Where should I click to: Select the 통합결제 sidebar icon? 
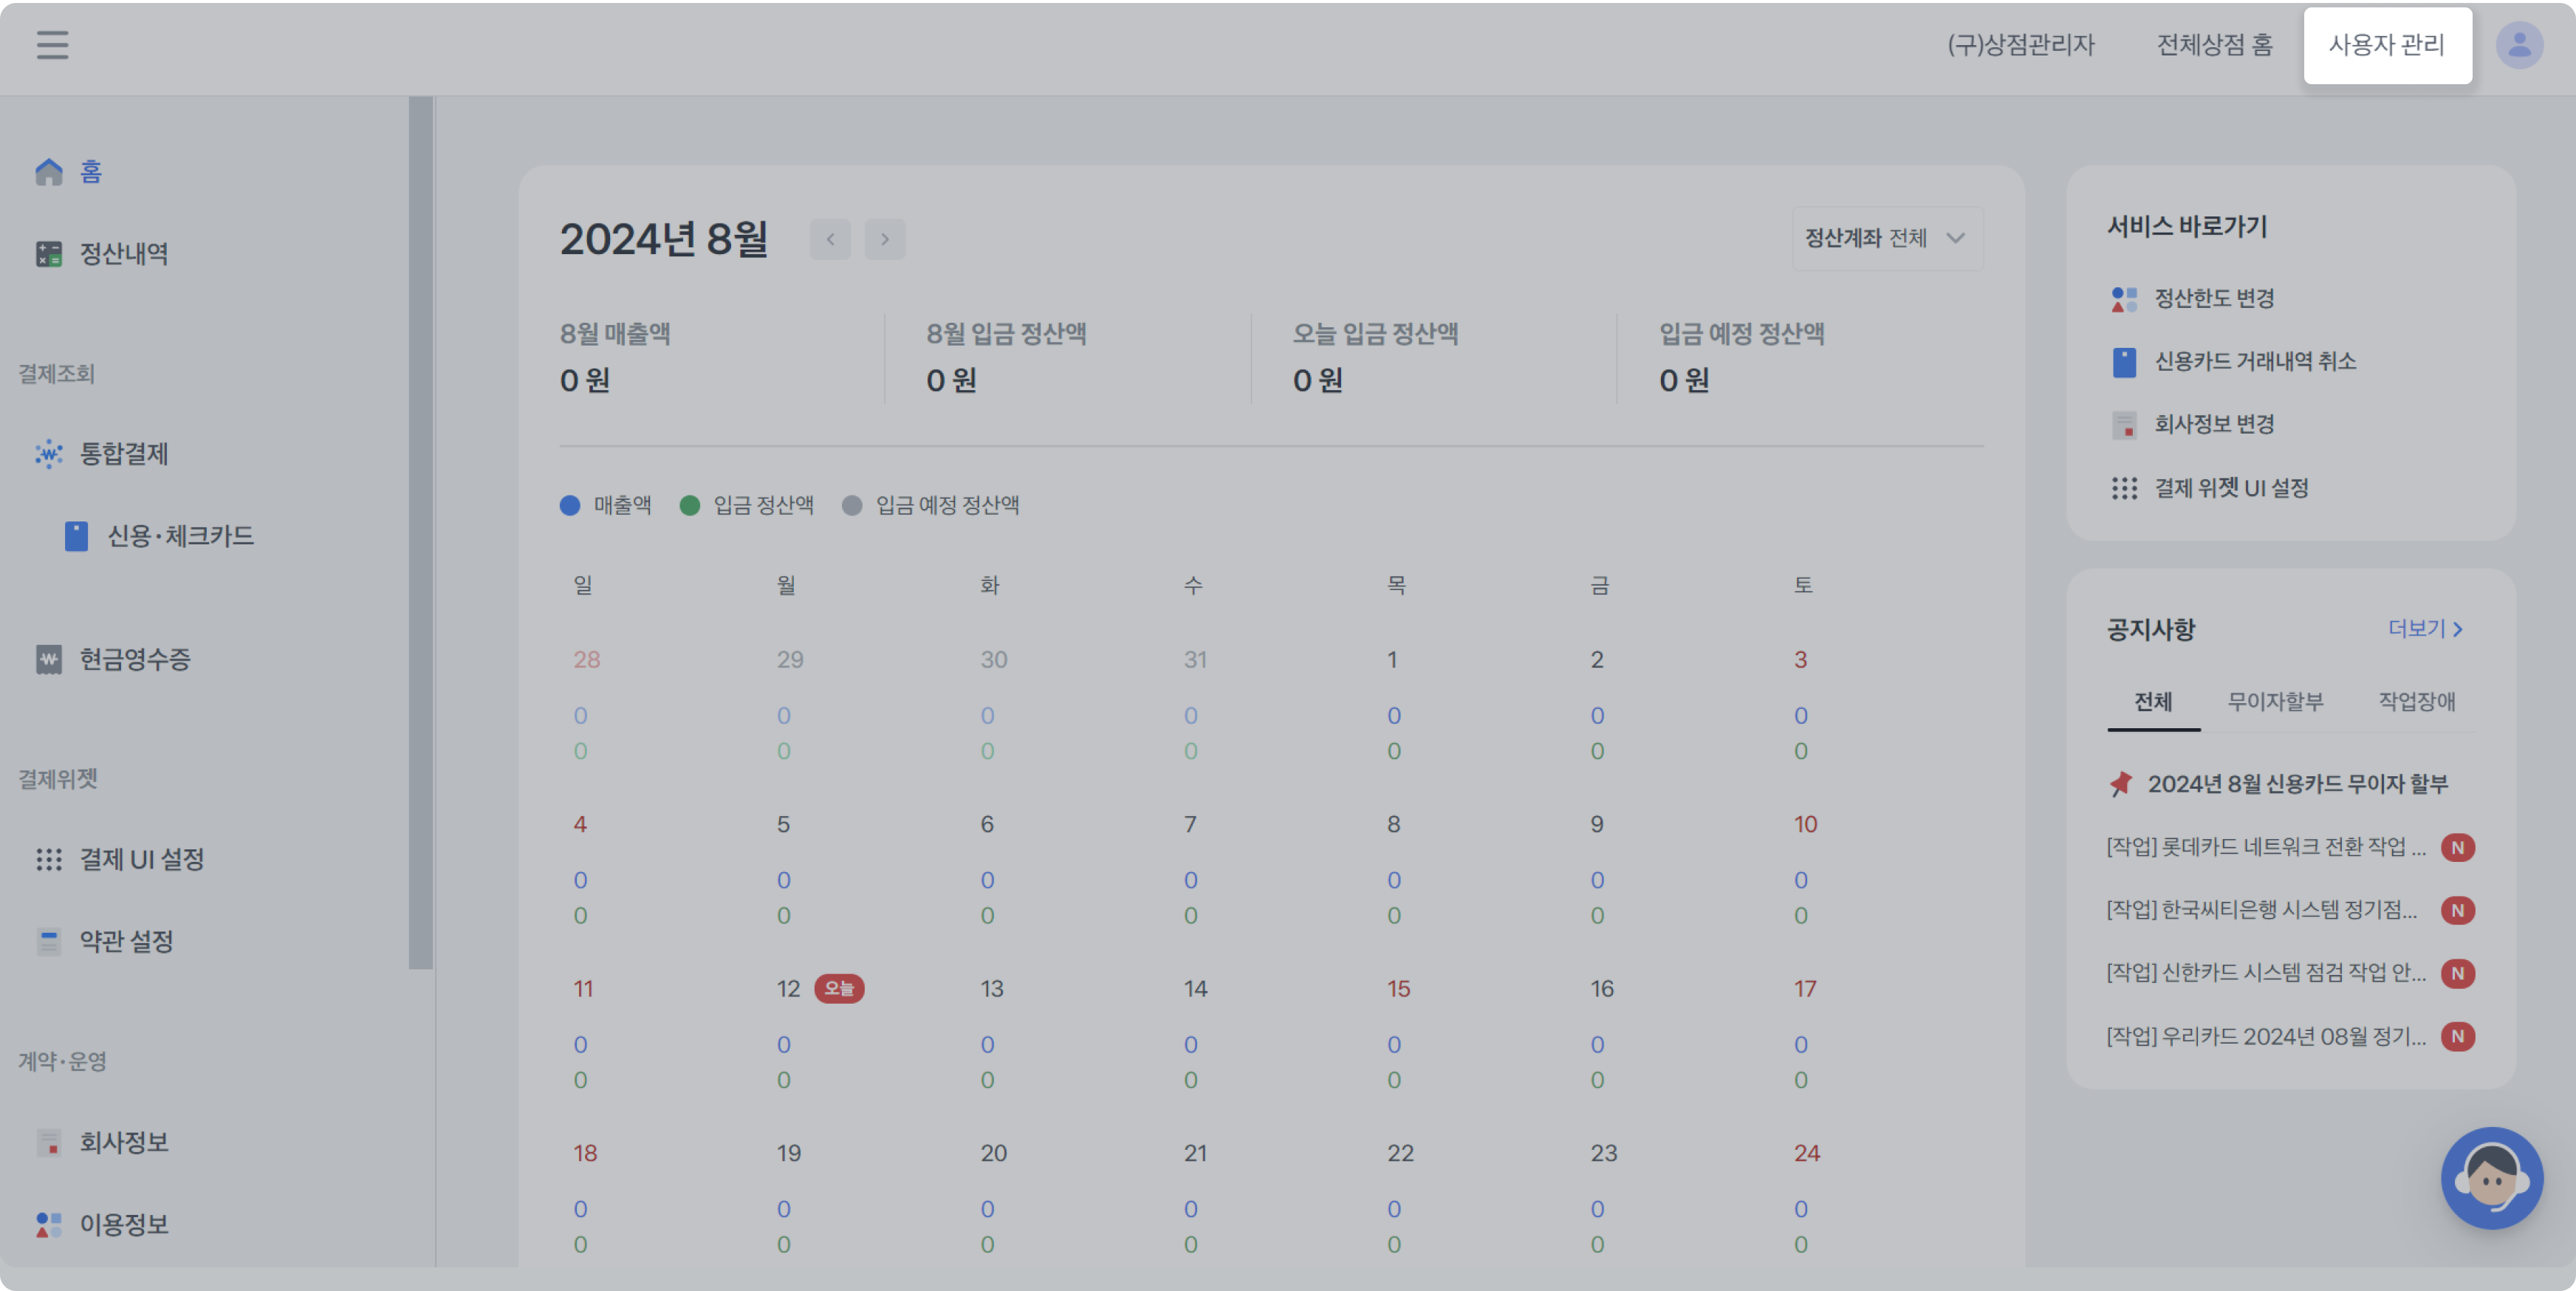coord(49,454)
